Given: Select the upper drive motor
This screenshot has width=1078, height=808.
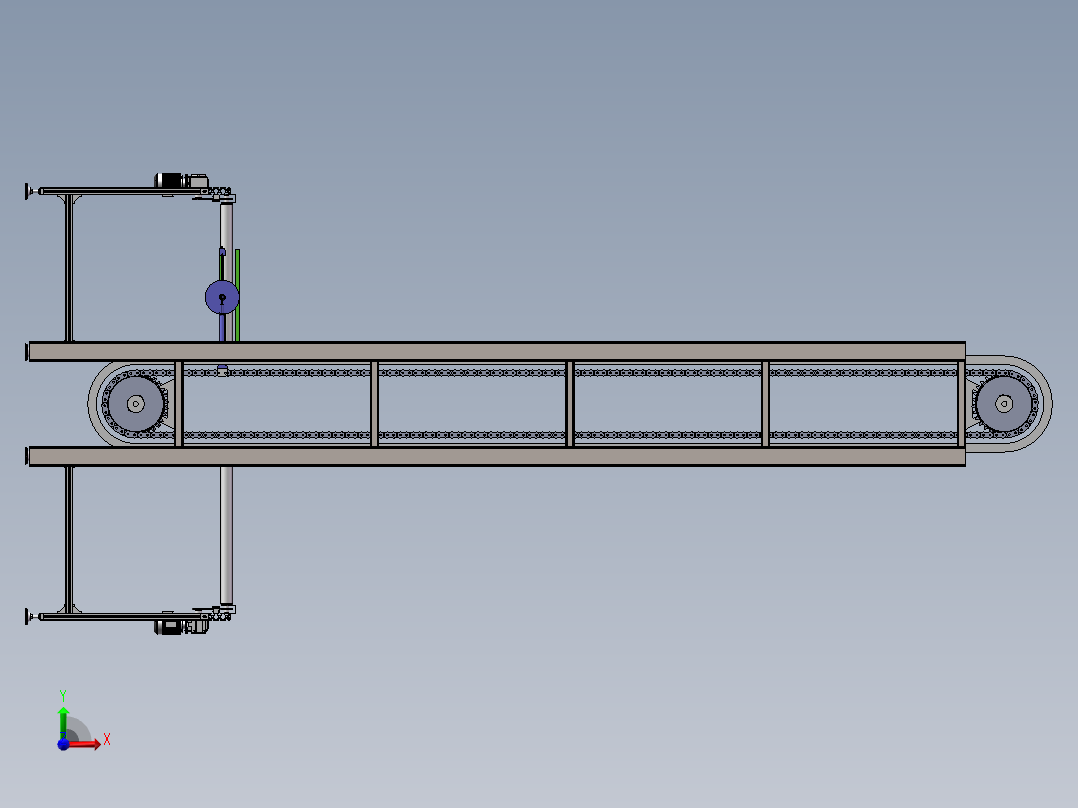Looking at the screenshot, I should click(x=181, y=181).
